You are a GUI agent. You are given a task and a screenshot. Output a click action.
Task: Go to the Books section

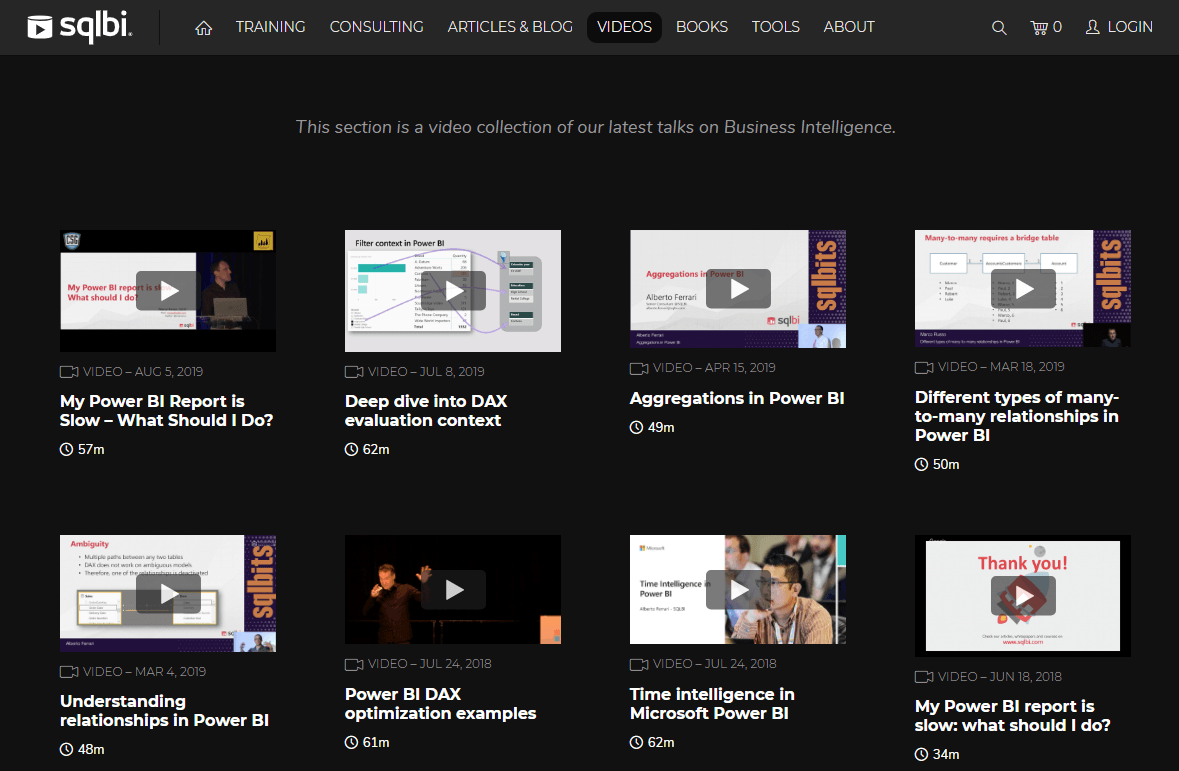[x=701, y=27]
